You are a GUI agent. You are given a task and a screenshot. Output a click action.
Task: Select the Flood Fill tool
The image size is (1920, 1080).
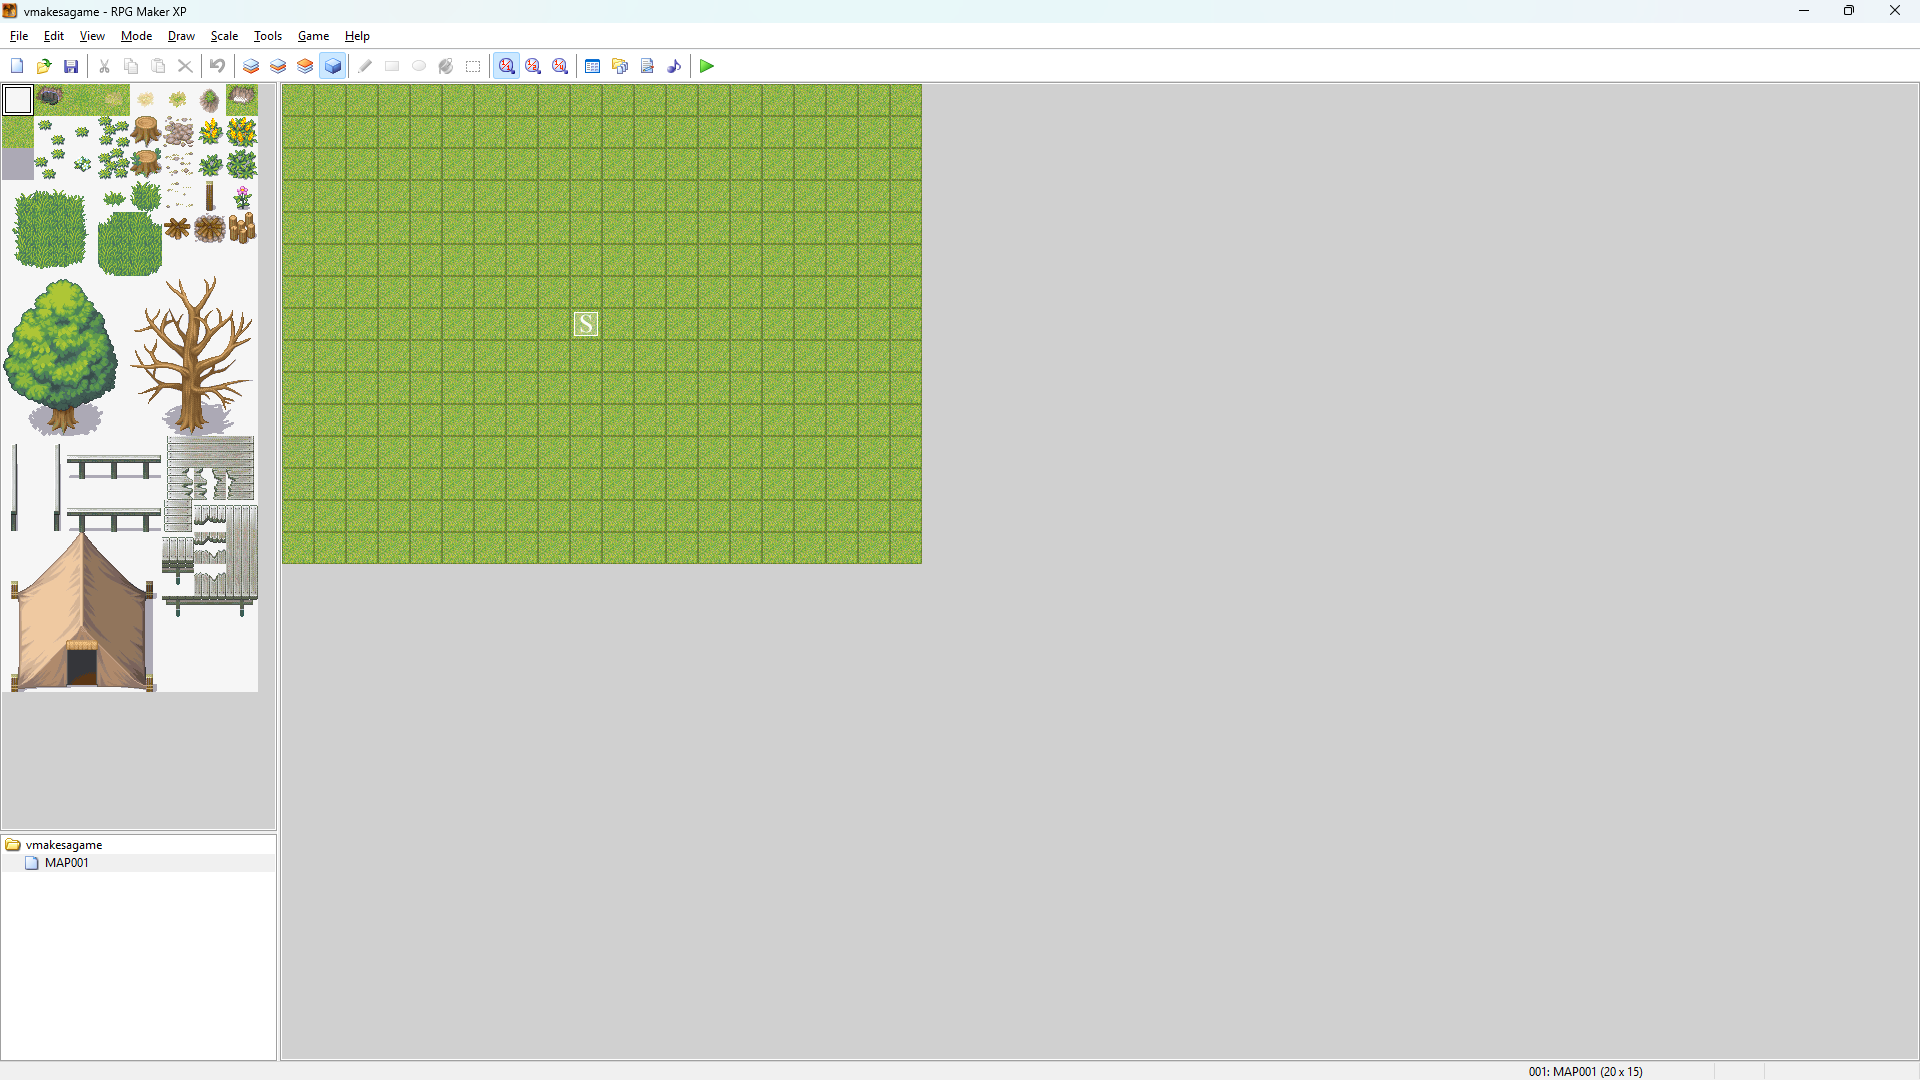(446, 66)
